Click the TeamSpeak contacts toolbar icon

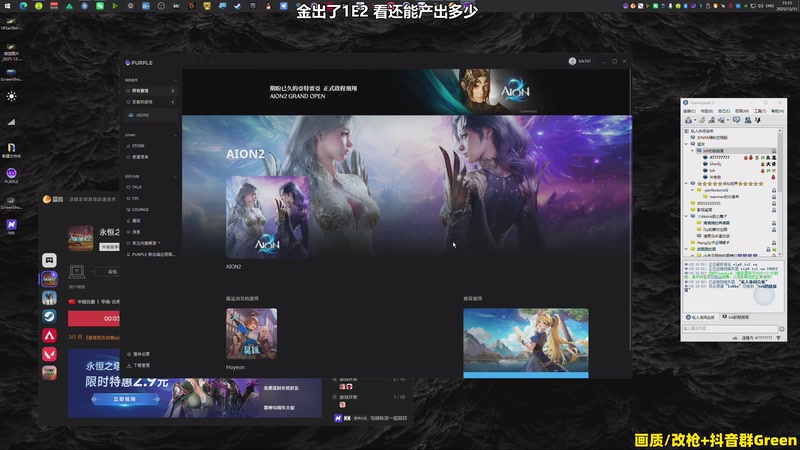point(748,120)
